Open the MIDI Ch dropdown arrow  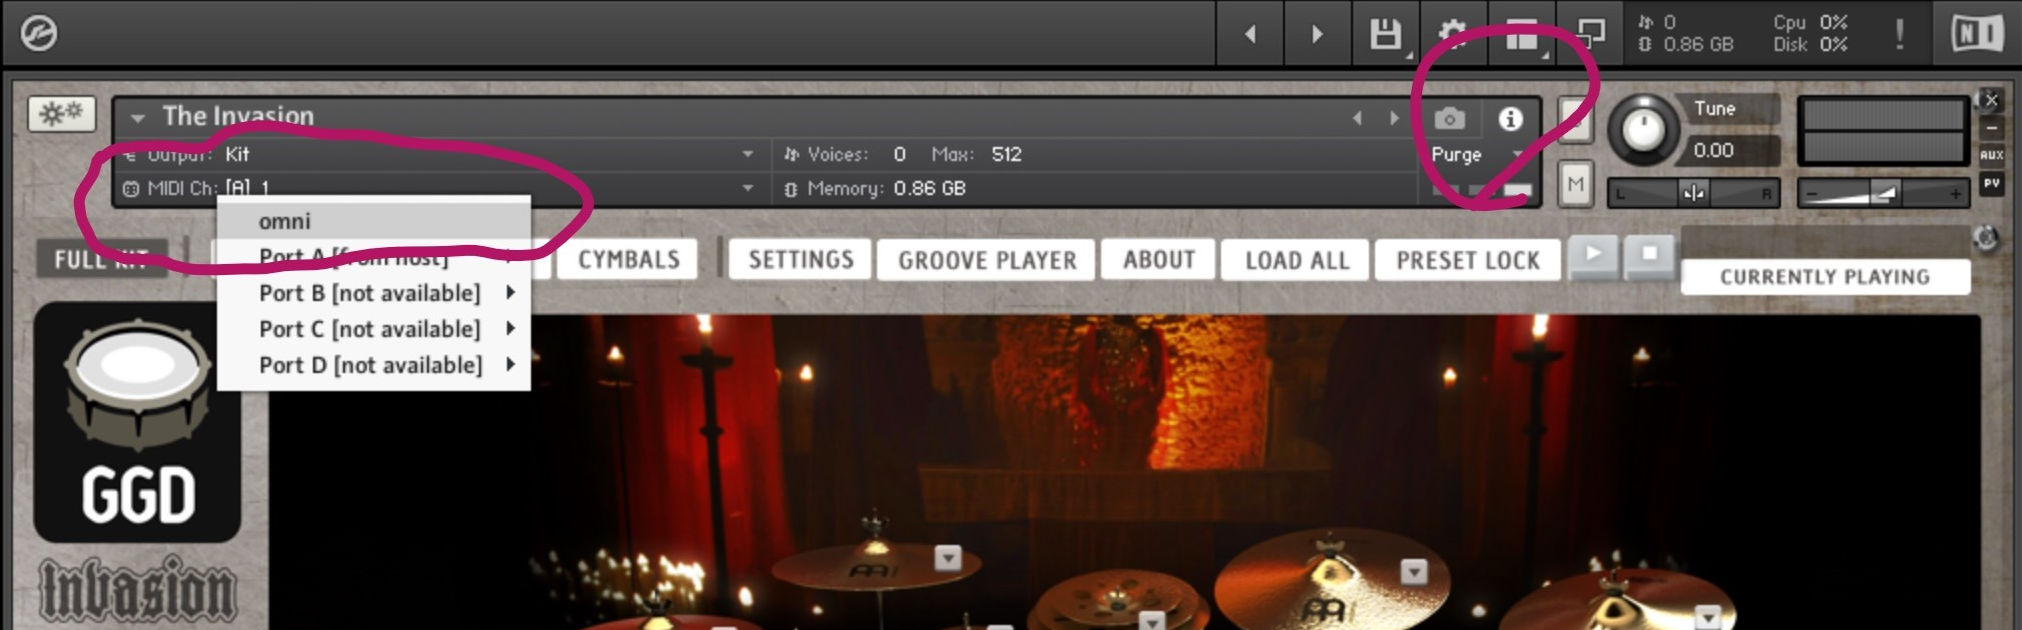[x=747, y=188]
